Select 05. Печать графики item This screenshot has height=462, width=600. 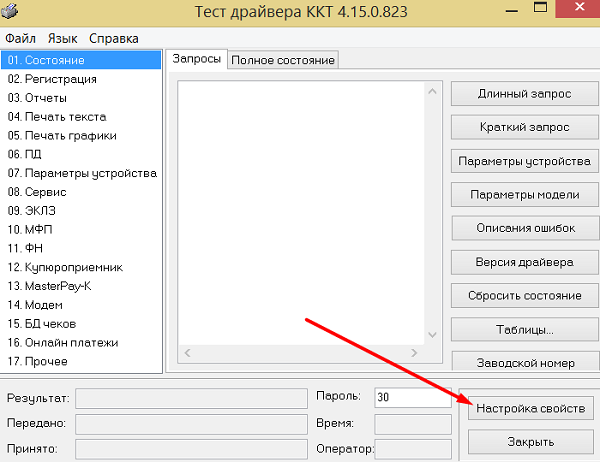coord(81,135)
